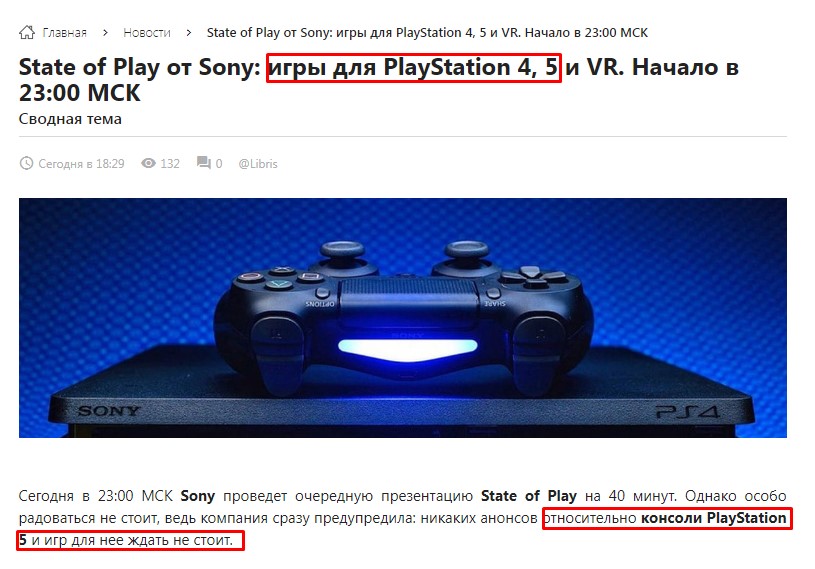Click the comment count 0
The width and height of the screenshot is (815, 569).
pyautogui.click(x=219, y=164)
